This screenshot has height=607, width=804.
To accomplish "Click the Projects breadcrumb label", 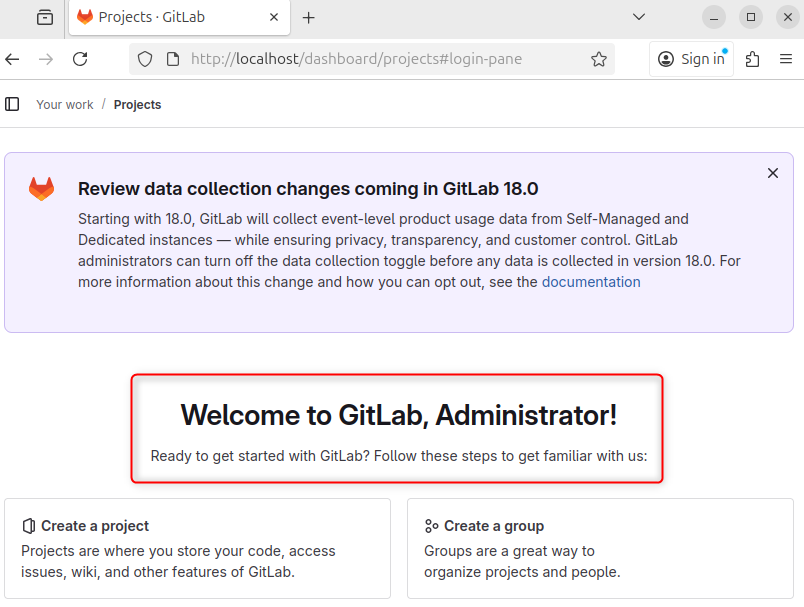I will [137, 104].
